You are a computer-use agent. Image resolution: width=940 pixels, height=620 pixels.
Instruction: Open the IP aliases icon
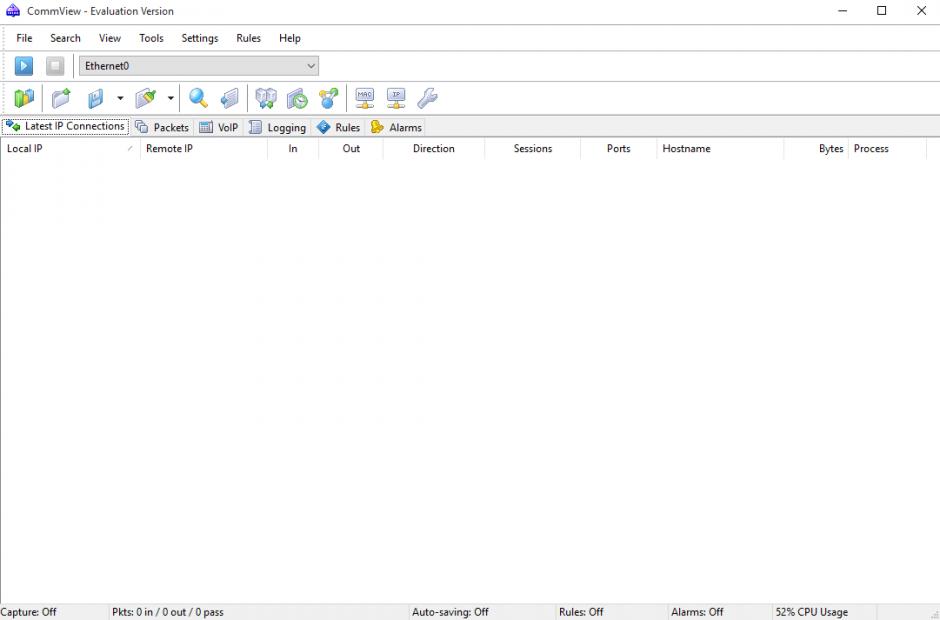396,98
